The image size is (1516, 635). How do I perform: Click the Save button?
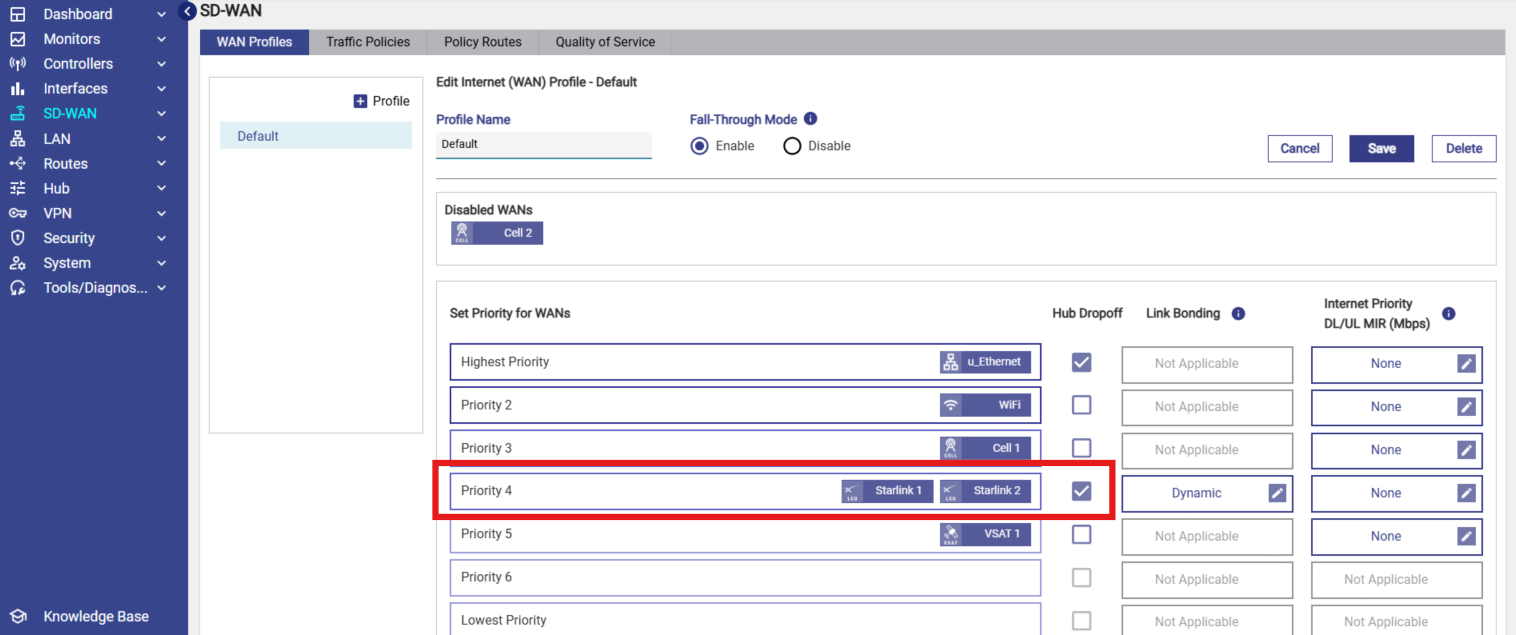click(x=1381, y=148)
